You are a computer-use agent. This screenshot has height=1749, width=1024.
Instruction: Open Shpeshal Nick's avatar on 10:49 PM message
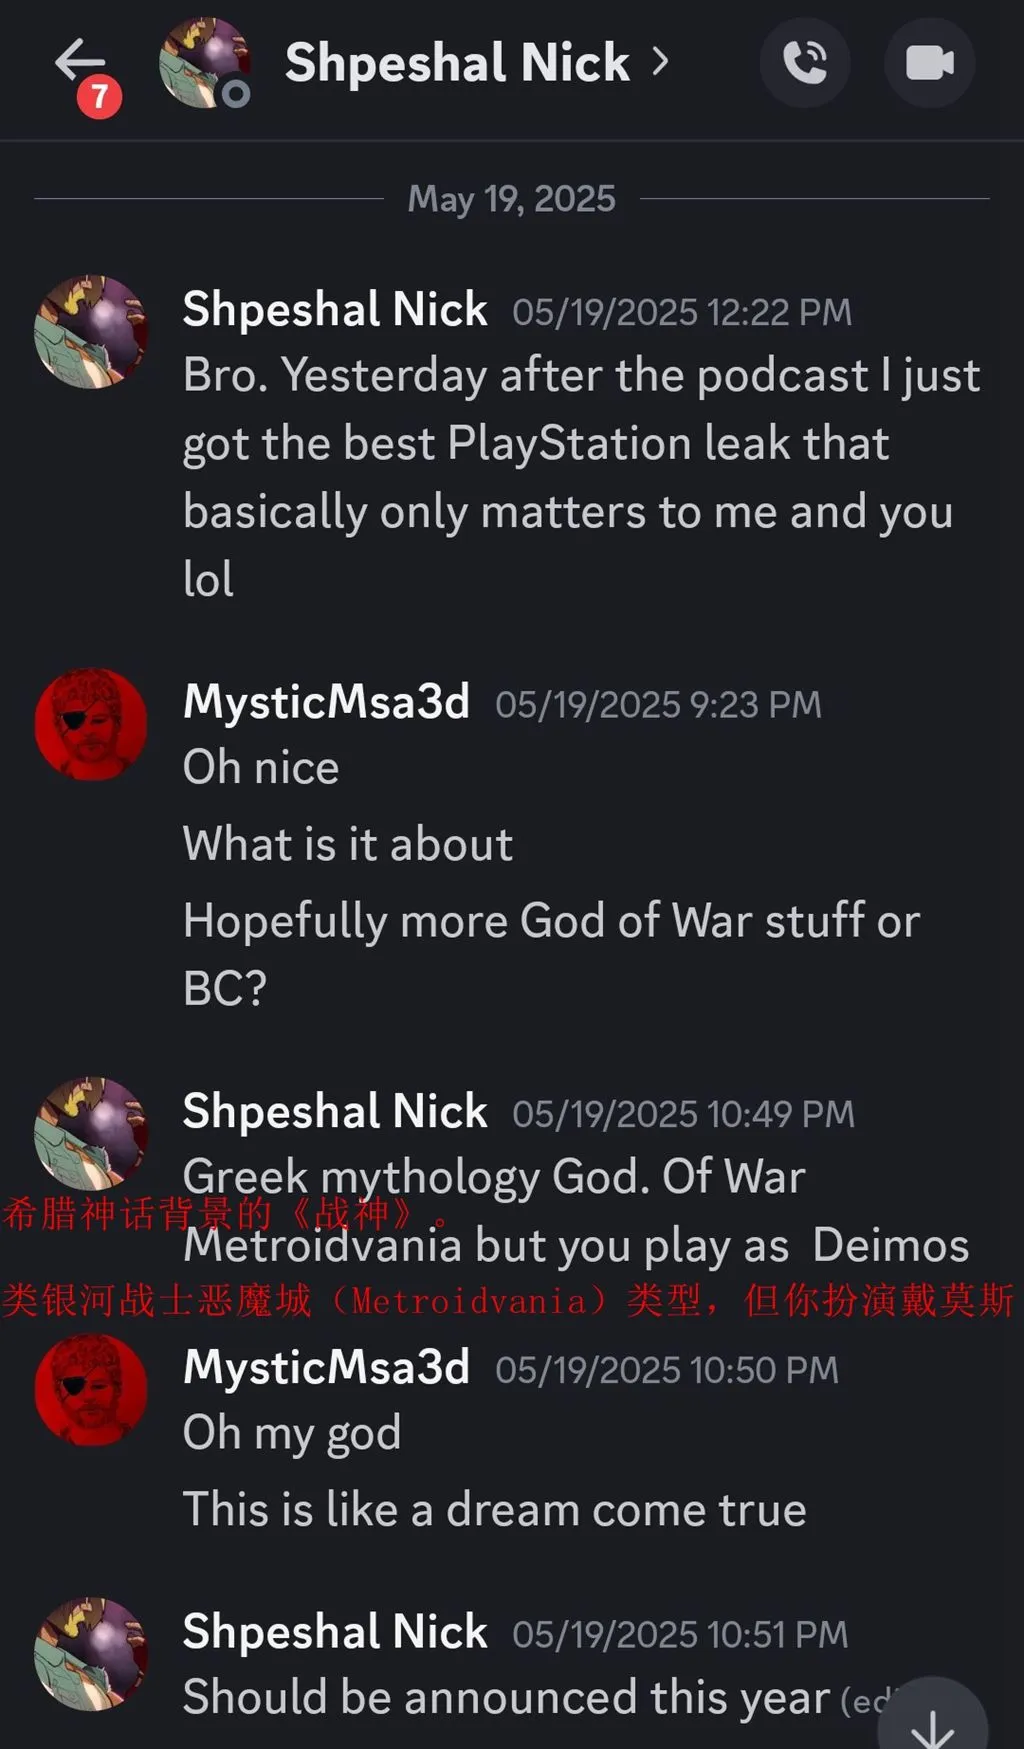tap(91, 1133)
